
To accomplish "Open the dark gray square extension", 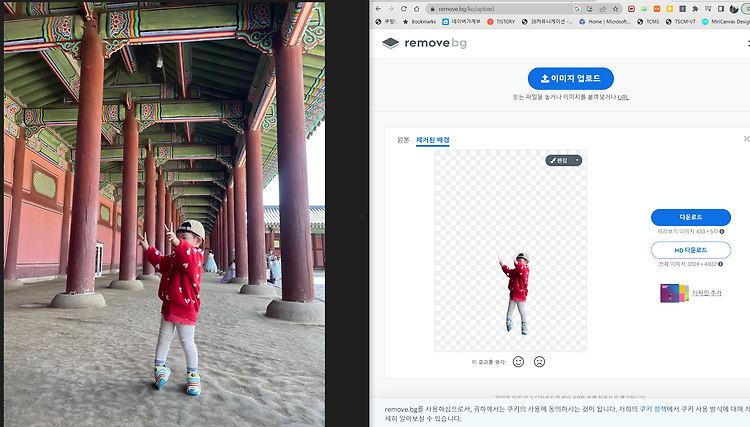I will (x=683, y=9).
